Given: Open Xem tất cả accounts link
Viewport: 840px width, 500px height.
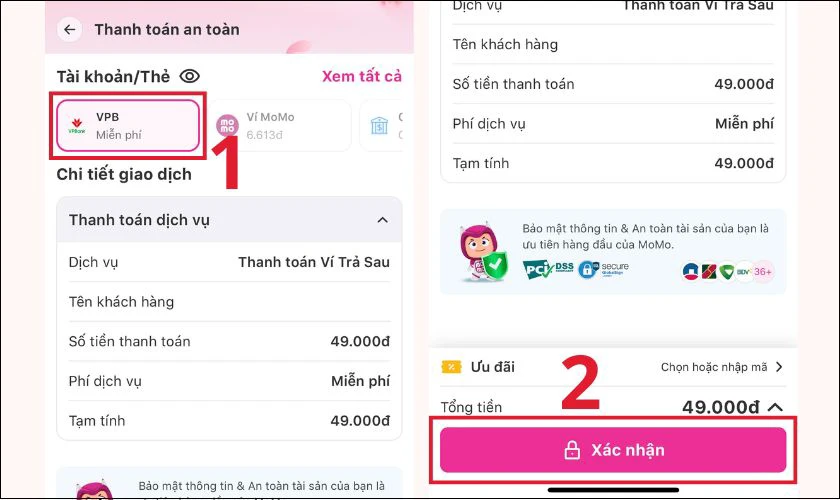Looking at the screenshot, I should [x=362, y=77].
